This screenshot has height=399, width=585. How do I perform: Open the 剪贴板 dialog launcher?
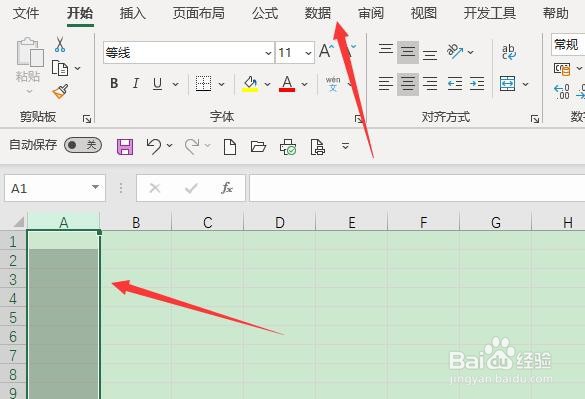(x=87, y=119)
